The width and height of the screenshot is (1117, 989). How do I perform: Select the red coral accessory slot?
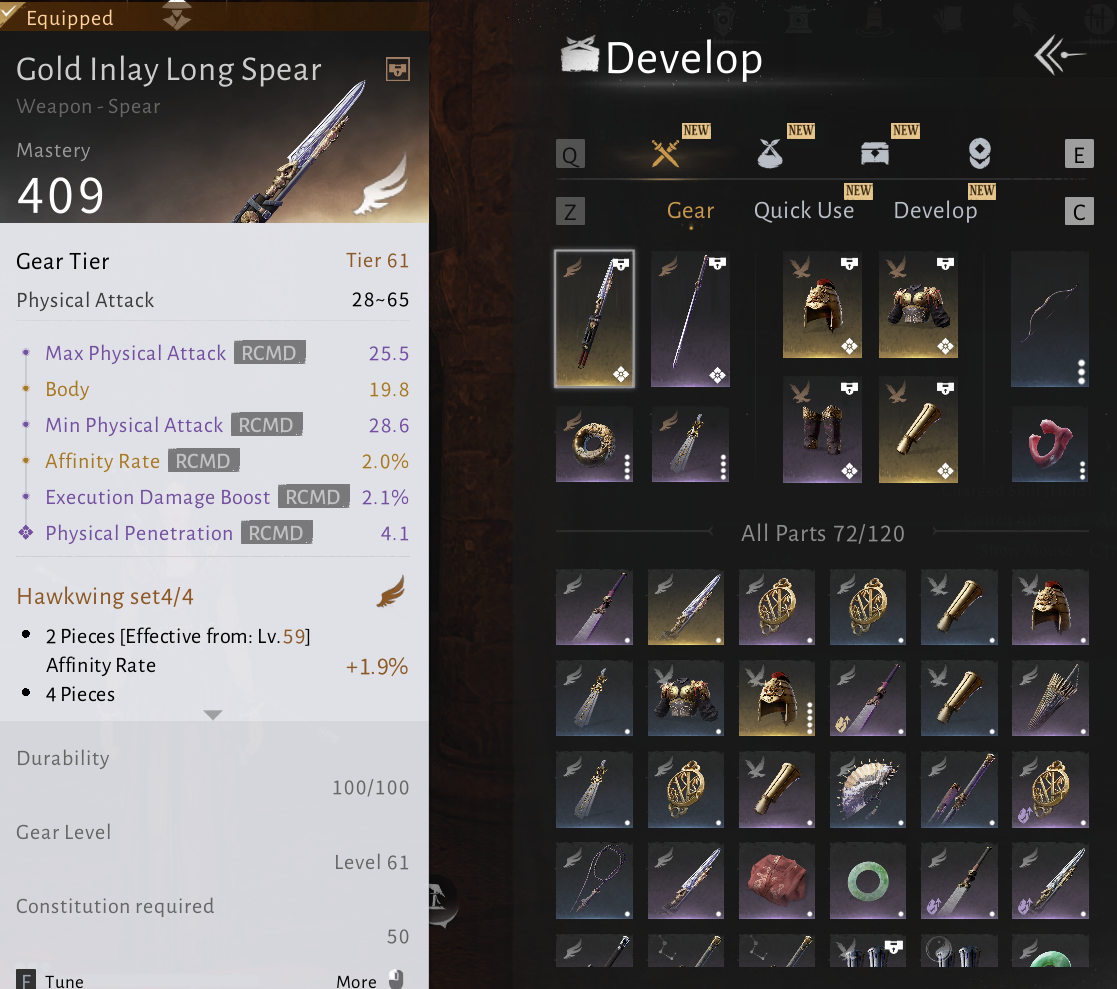(x=1049, y=444)
